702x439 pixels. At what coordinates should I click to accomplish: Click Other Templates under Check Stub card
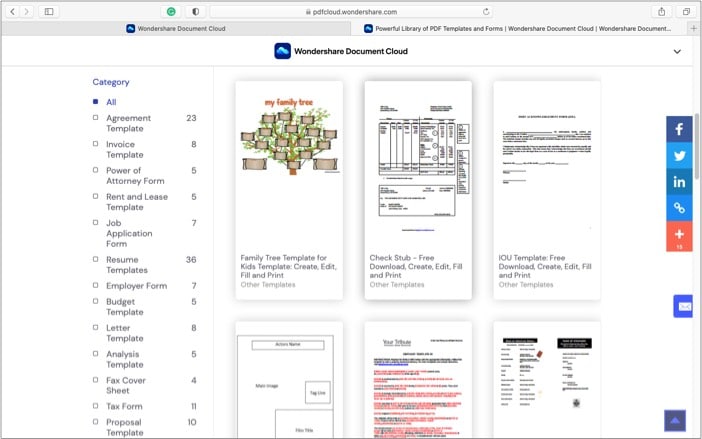[x=397, y=285]
